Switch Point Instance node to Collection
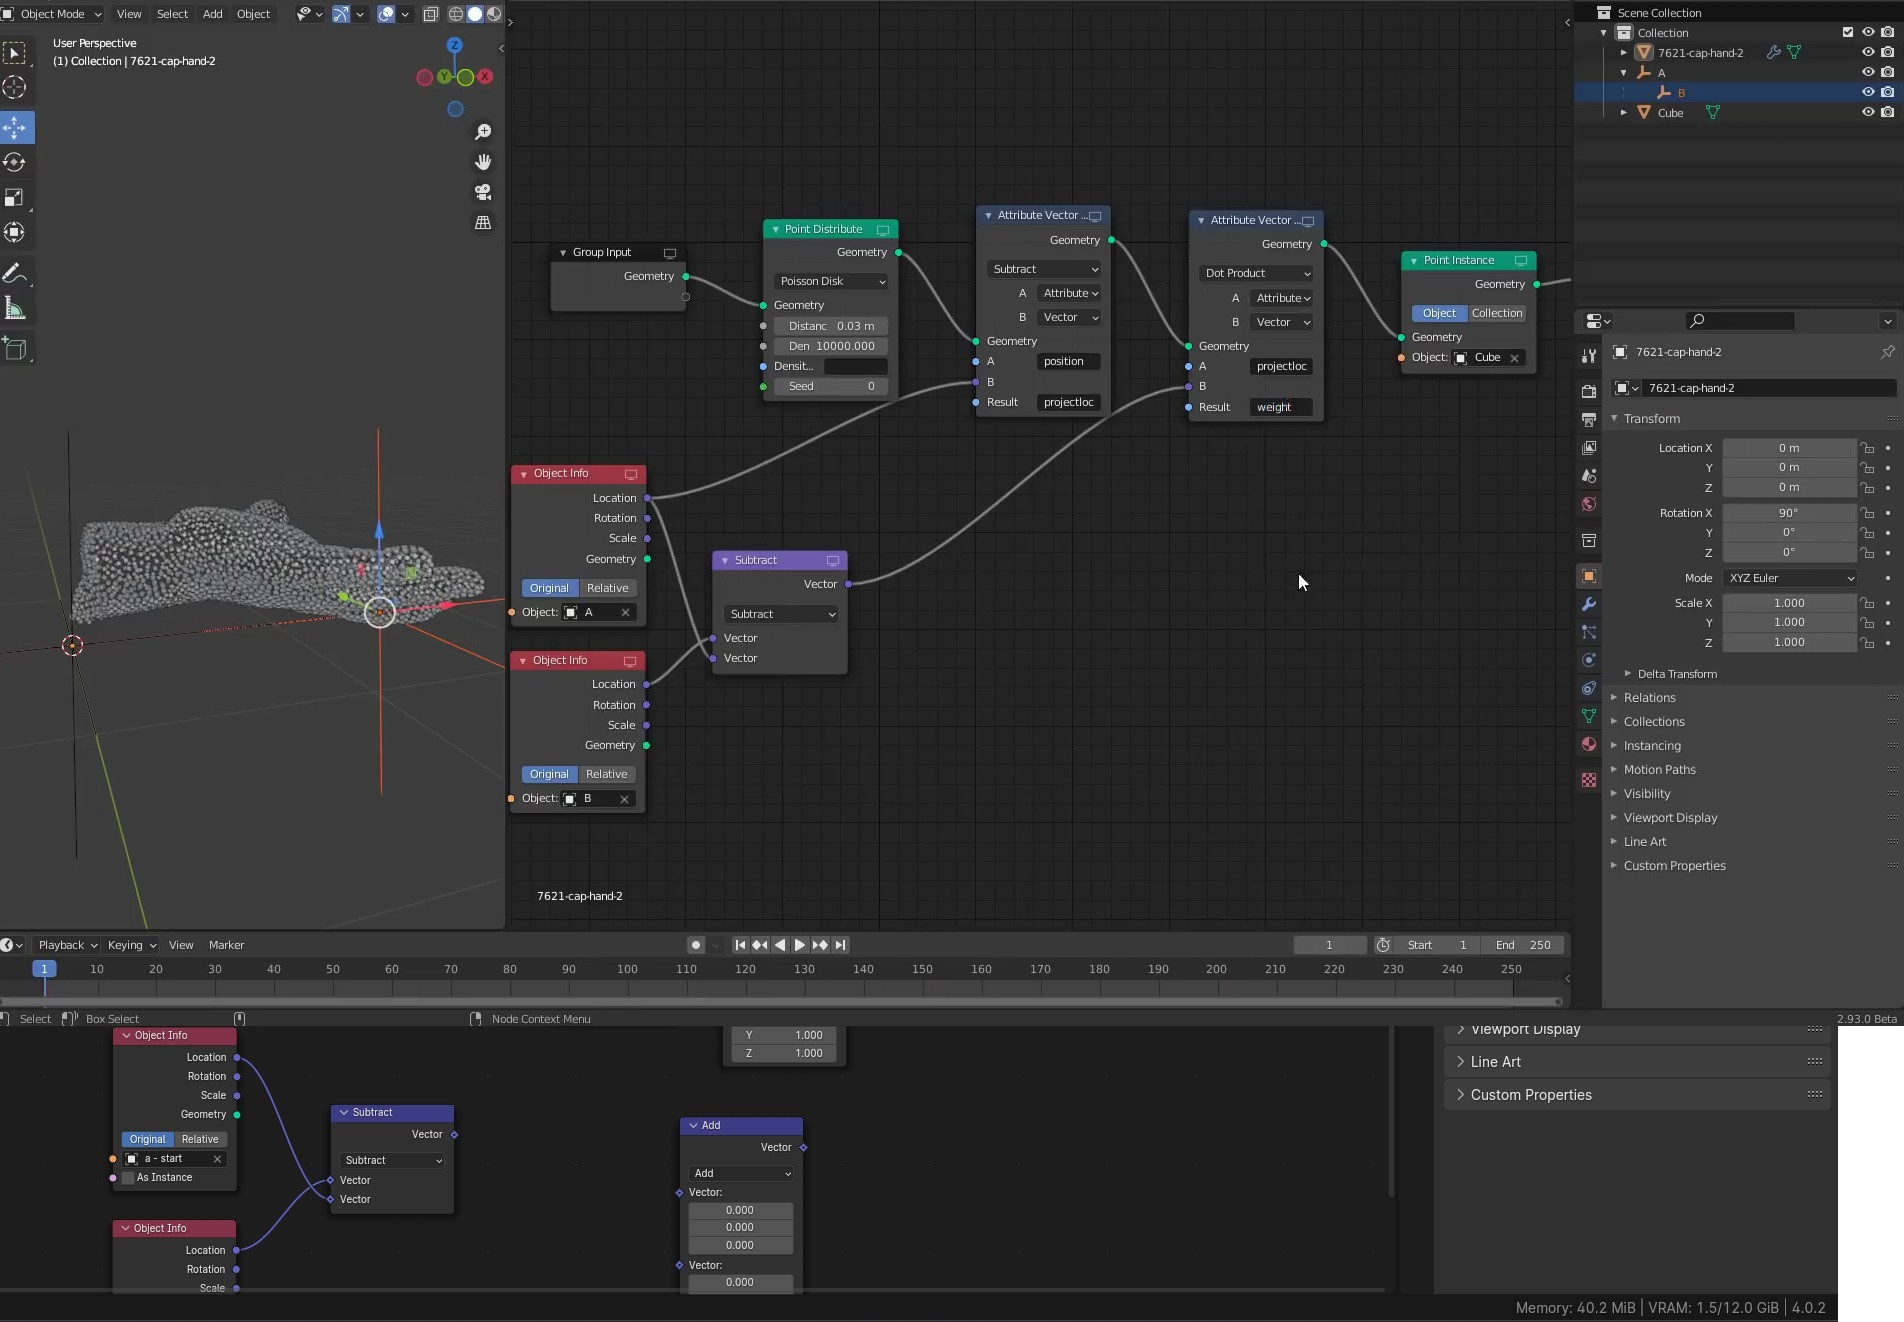The width and height of the screenshot is (1904, 1322). (x=1496, y=313)
